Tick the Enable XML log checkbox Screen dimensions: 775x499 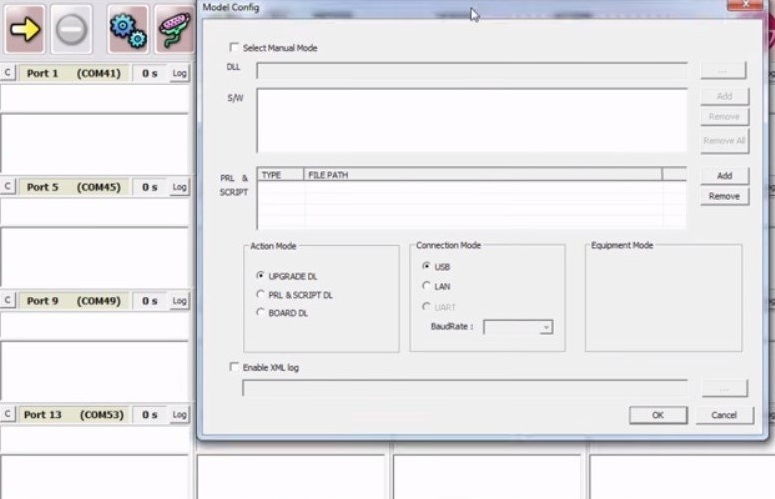[x=234, y=367]
